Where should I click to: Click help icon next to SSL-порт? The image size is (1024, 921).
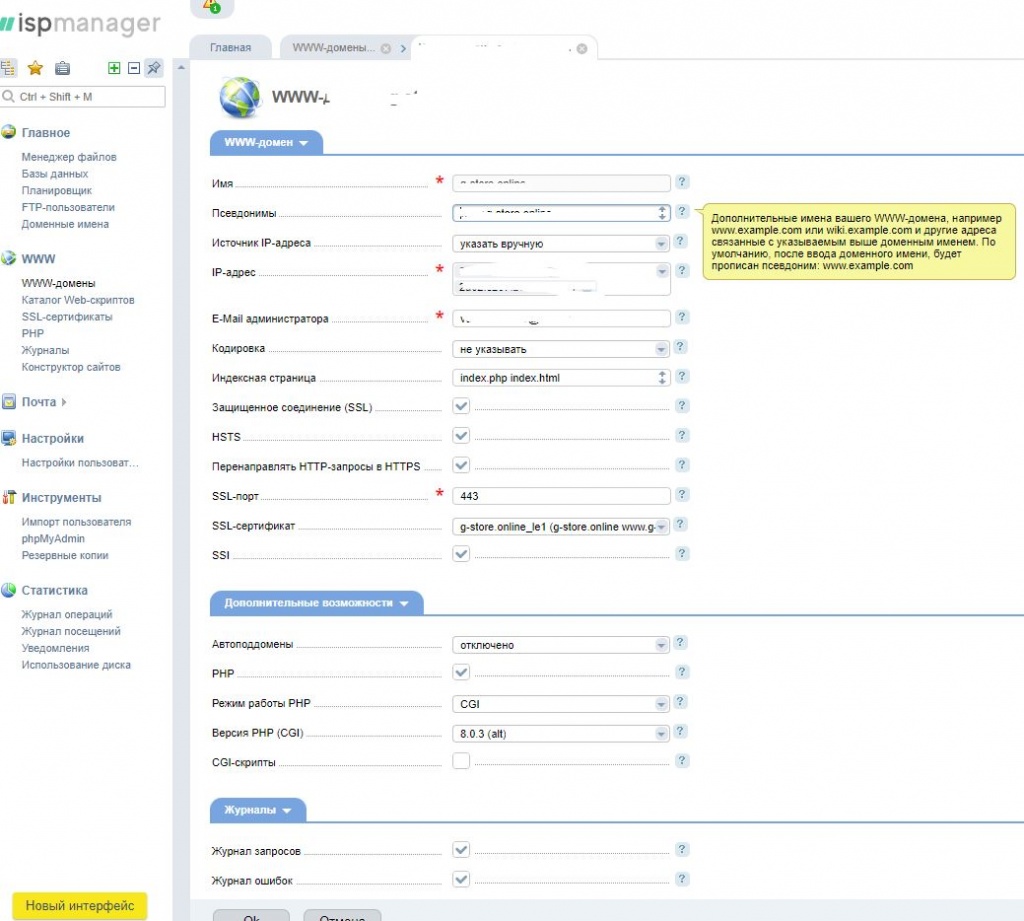682,495
